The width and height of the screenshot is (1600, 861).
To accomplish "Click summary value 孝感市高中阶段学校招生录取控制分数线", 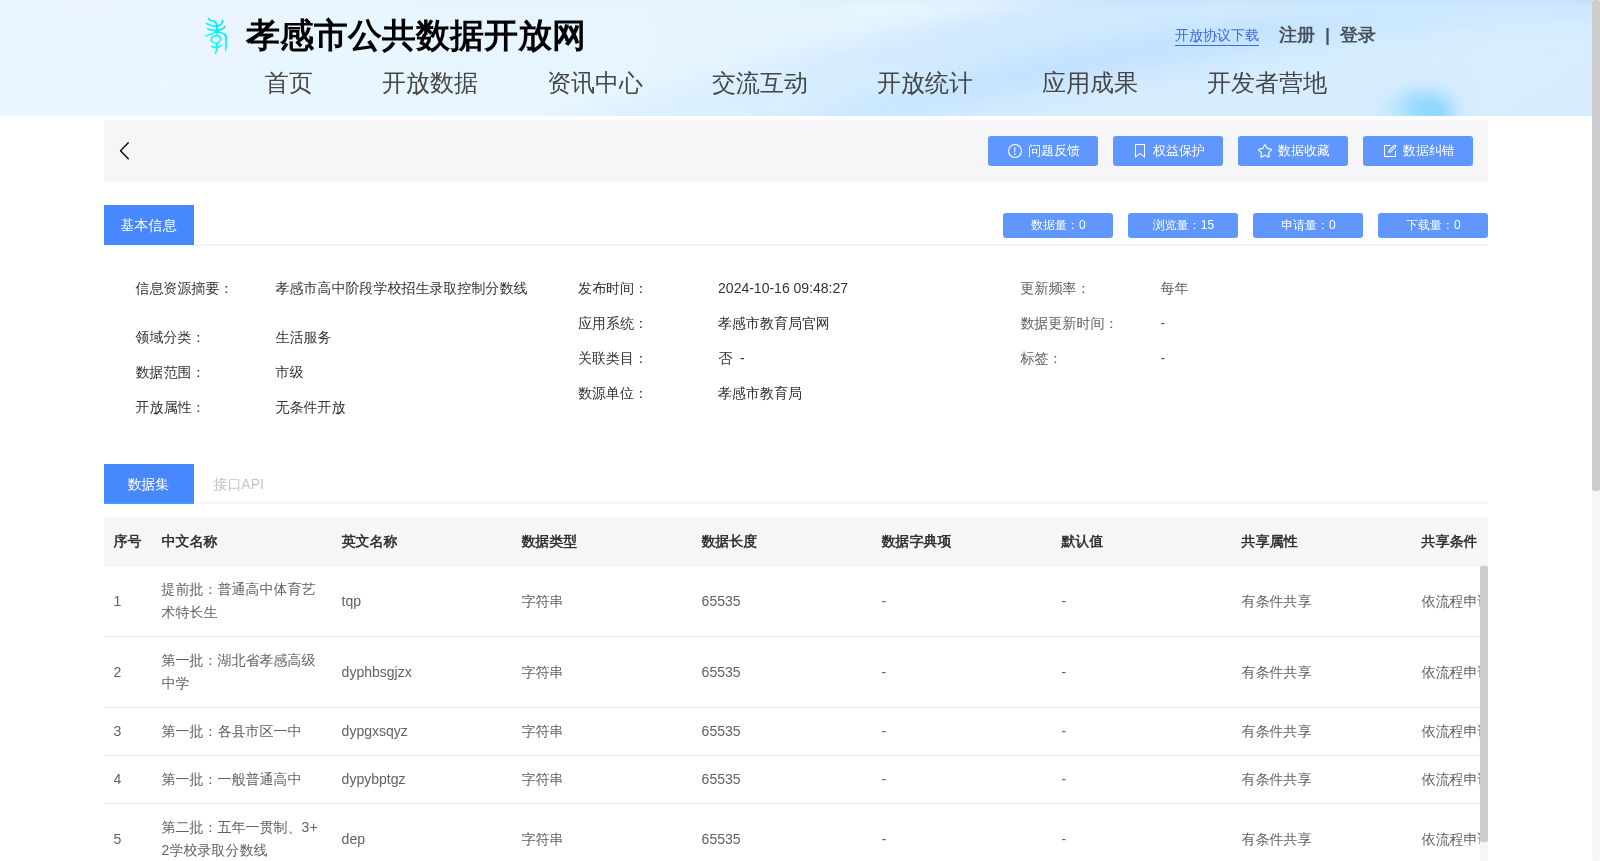I will [x=401, y=288].
